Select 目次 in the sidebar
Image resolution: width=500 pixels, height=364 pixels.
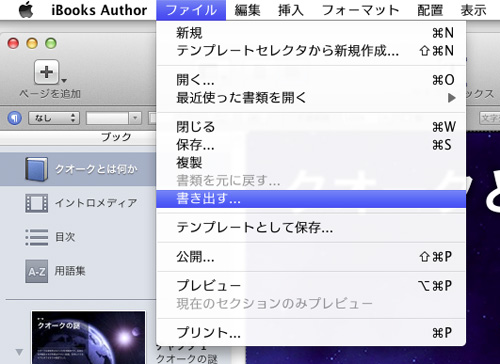(78, 237)
